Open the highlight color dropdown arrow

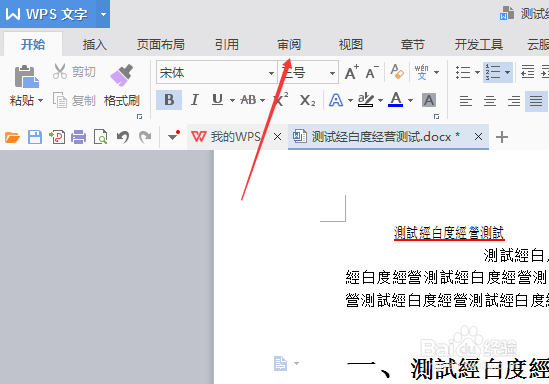click(x=380, y=101)
